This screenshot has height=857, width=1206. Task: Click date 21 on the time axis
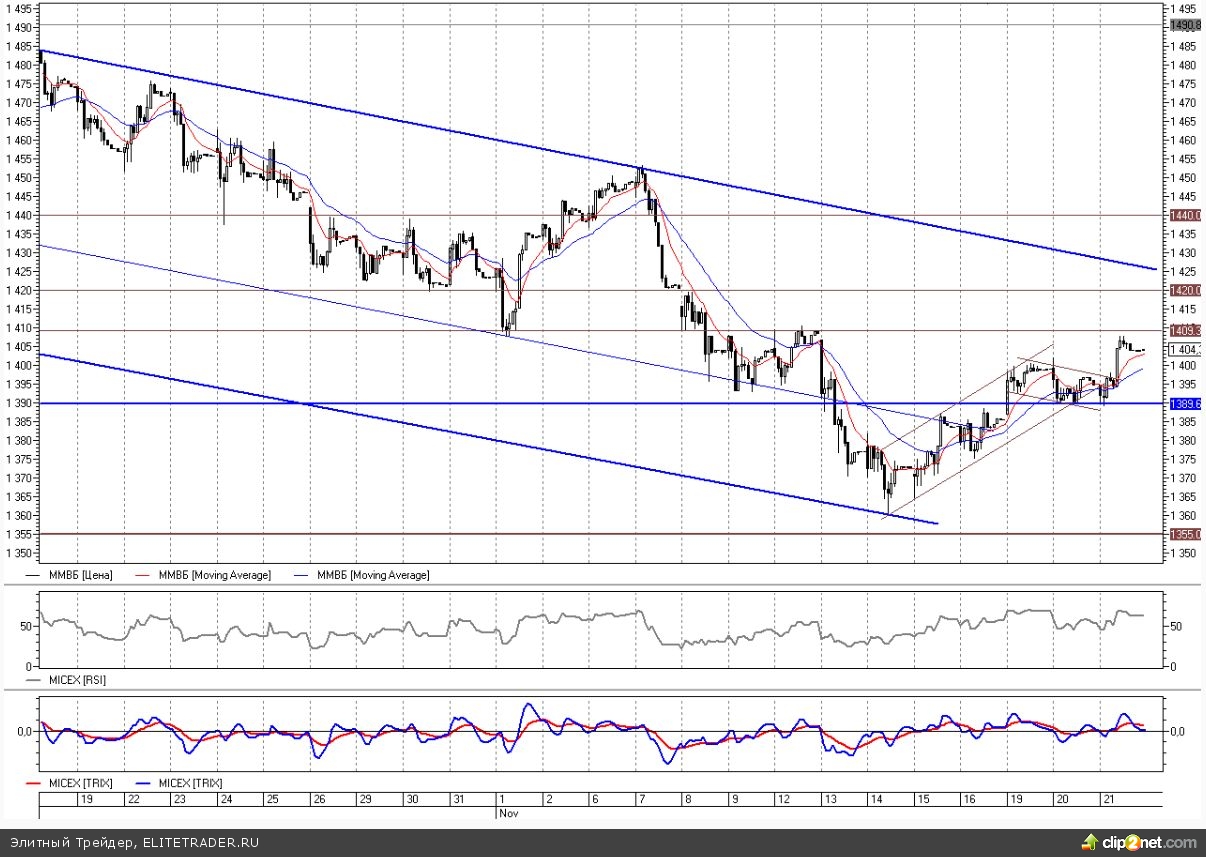1107,800
